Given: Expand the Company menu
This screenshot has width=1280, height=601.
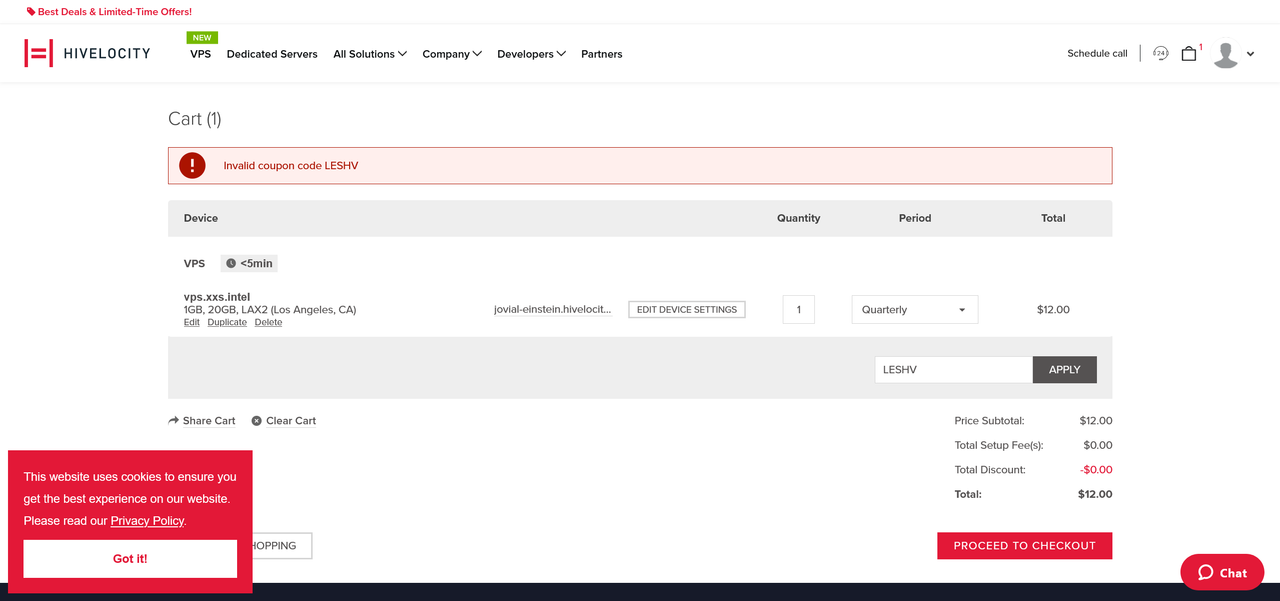Looking at the screenshot, I should [x=452, y=54].
